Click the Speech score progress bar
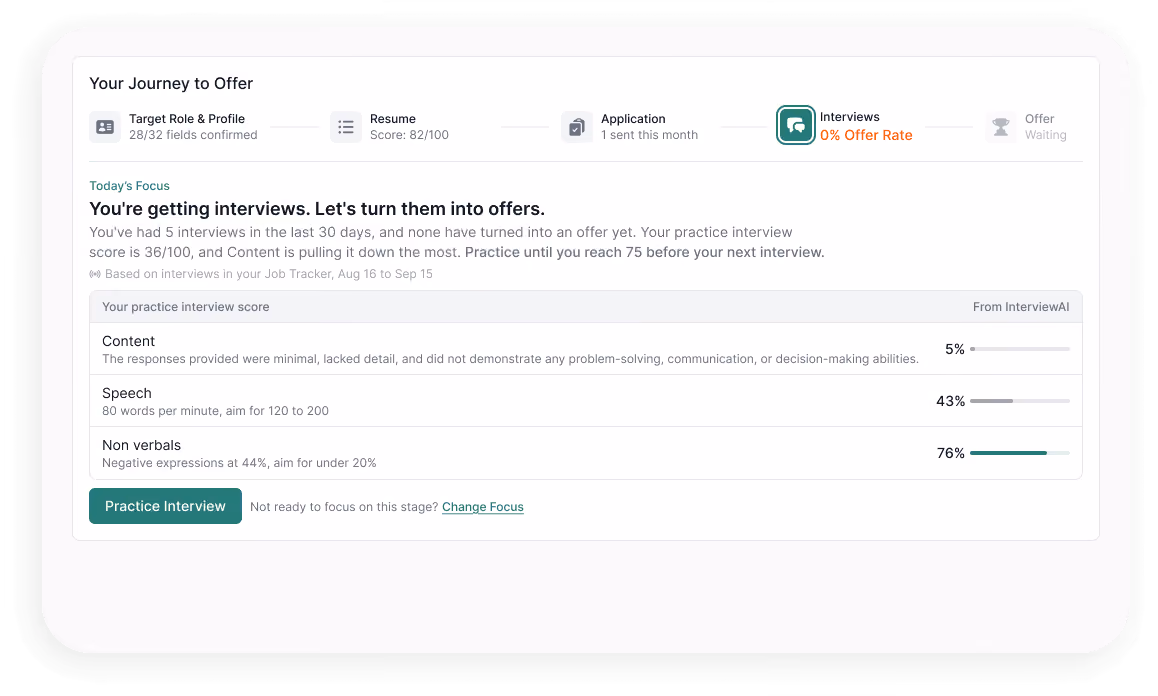This screenshot has height=696, width=1158. click(x=1020, y=401)
